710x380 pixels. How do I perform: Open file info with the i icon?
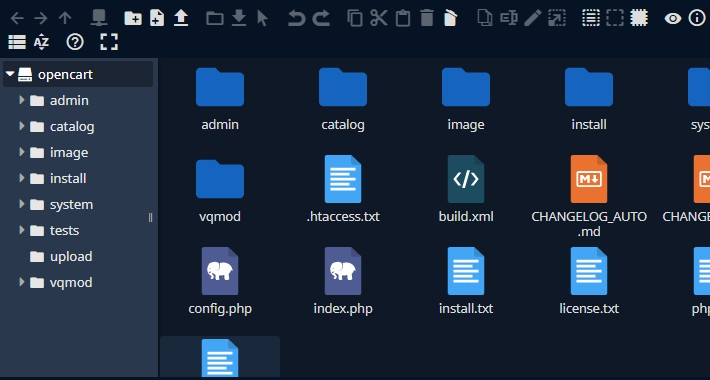pyautogui.click(x=697, y=18)
